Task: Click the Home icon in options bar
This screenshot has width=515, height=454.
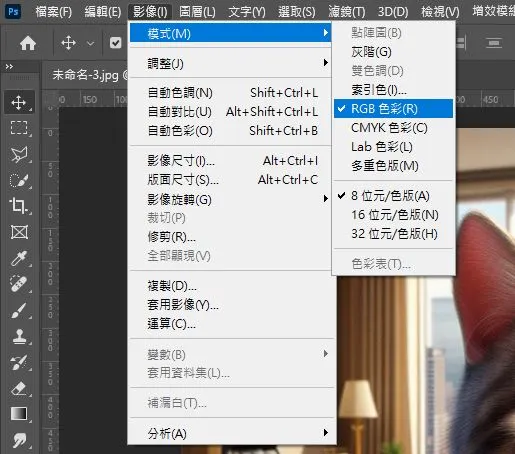Action: [x=28, y=43]
